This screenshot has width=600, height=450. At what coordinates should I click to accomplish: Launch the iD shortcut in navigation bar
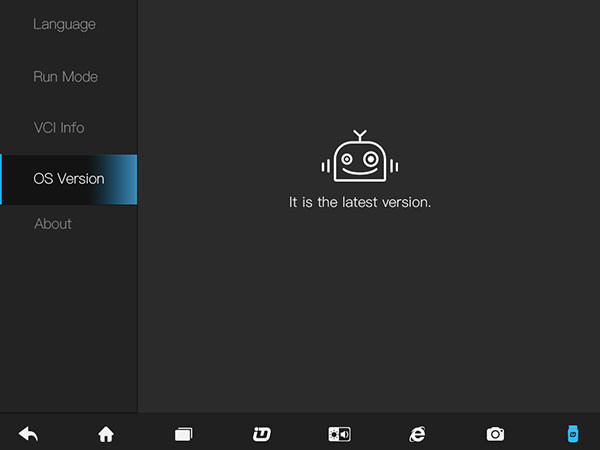[262, 434]
